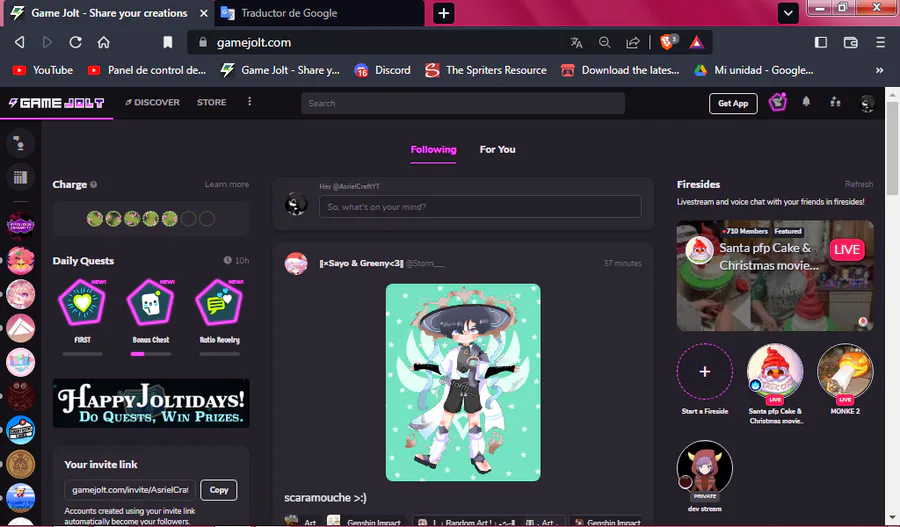Open the Brave Rewards triangle icon
The height and width of the screenshot is (527, 900).
pos(696,42)
